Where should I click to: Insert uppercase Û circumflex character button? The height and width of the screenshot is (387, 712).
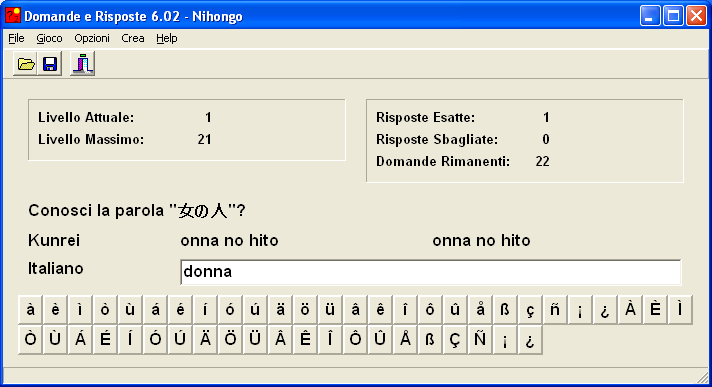point(380,340)
